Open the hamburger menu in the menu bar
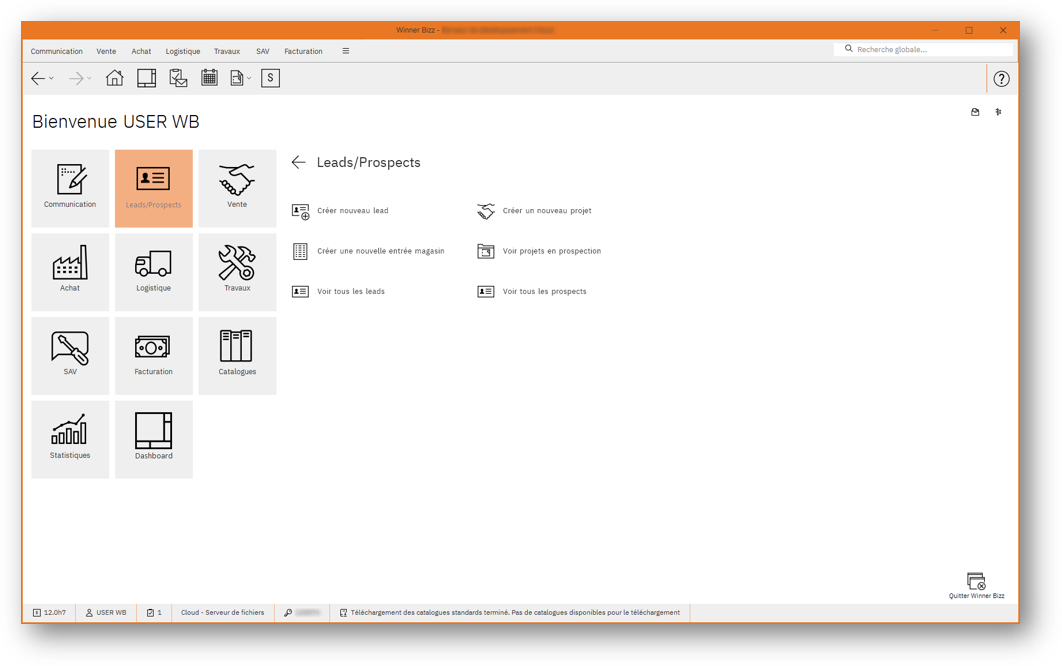 pos(345,50)
